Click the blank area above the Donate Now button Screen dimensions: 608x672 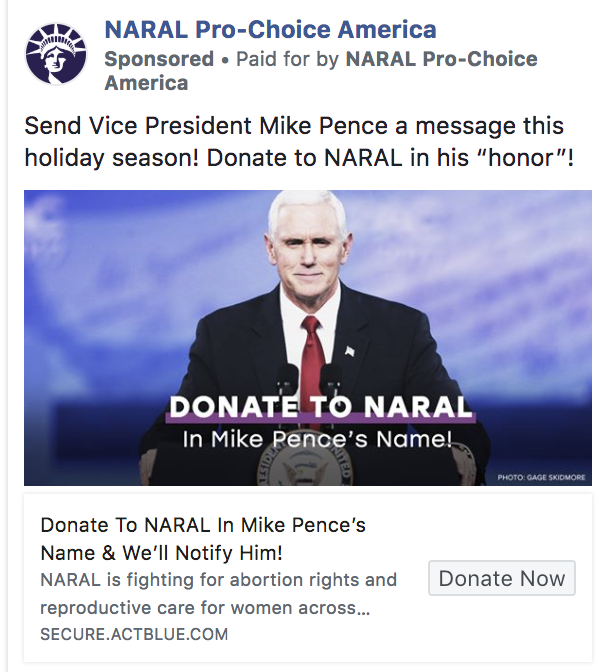(502, 528)
